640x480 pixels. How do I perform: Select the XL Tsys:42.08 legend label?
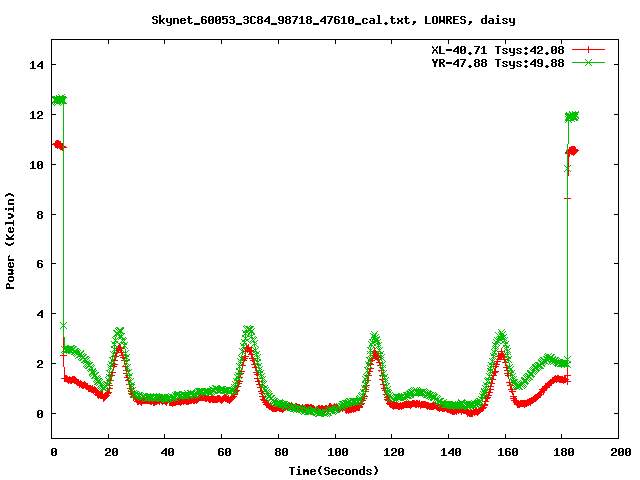[x=504, y=48]
